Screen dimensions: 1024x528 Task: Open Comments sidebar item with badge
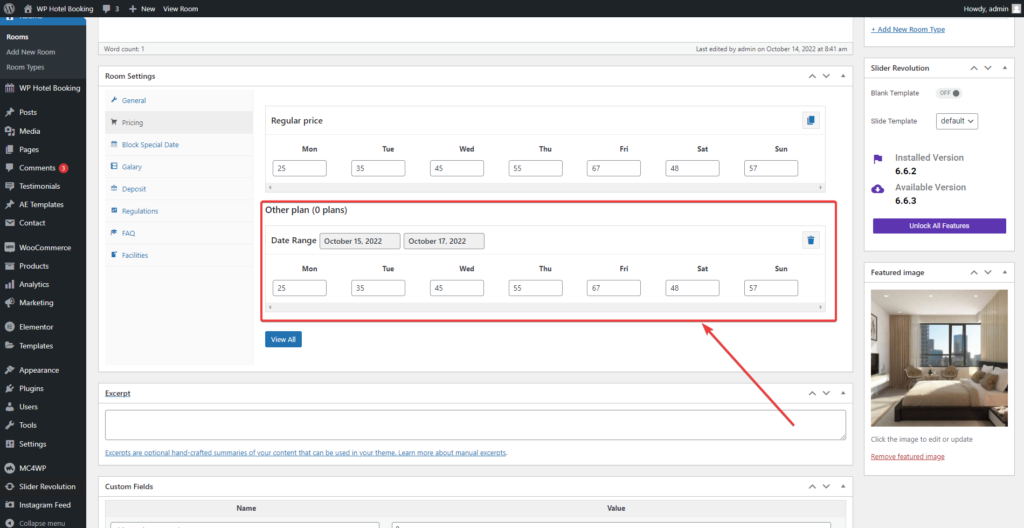click(42, 168)
